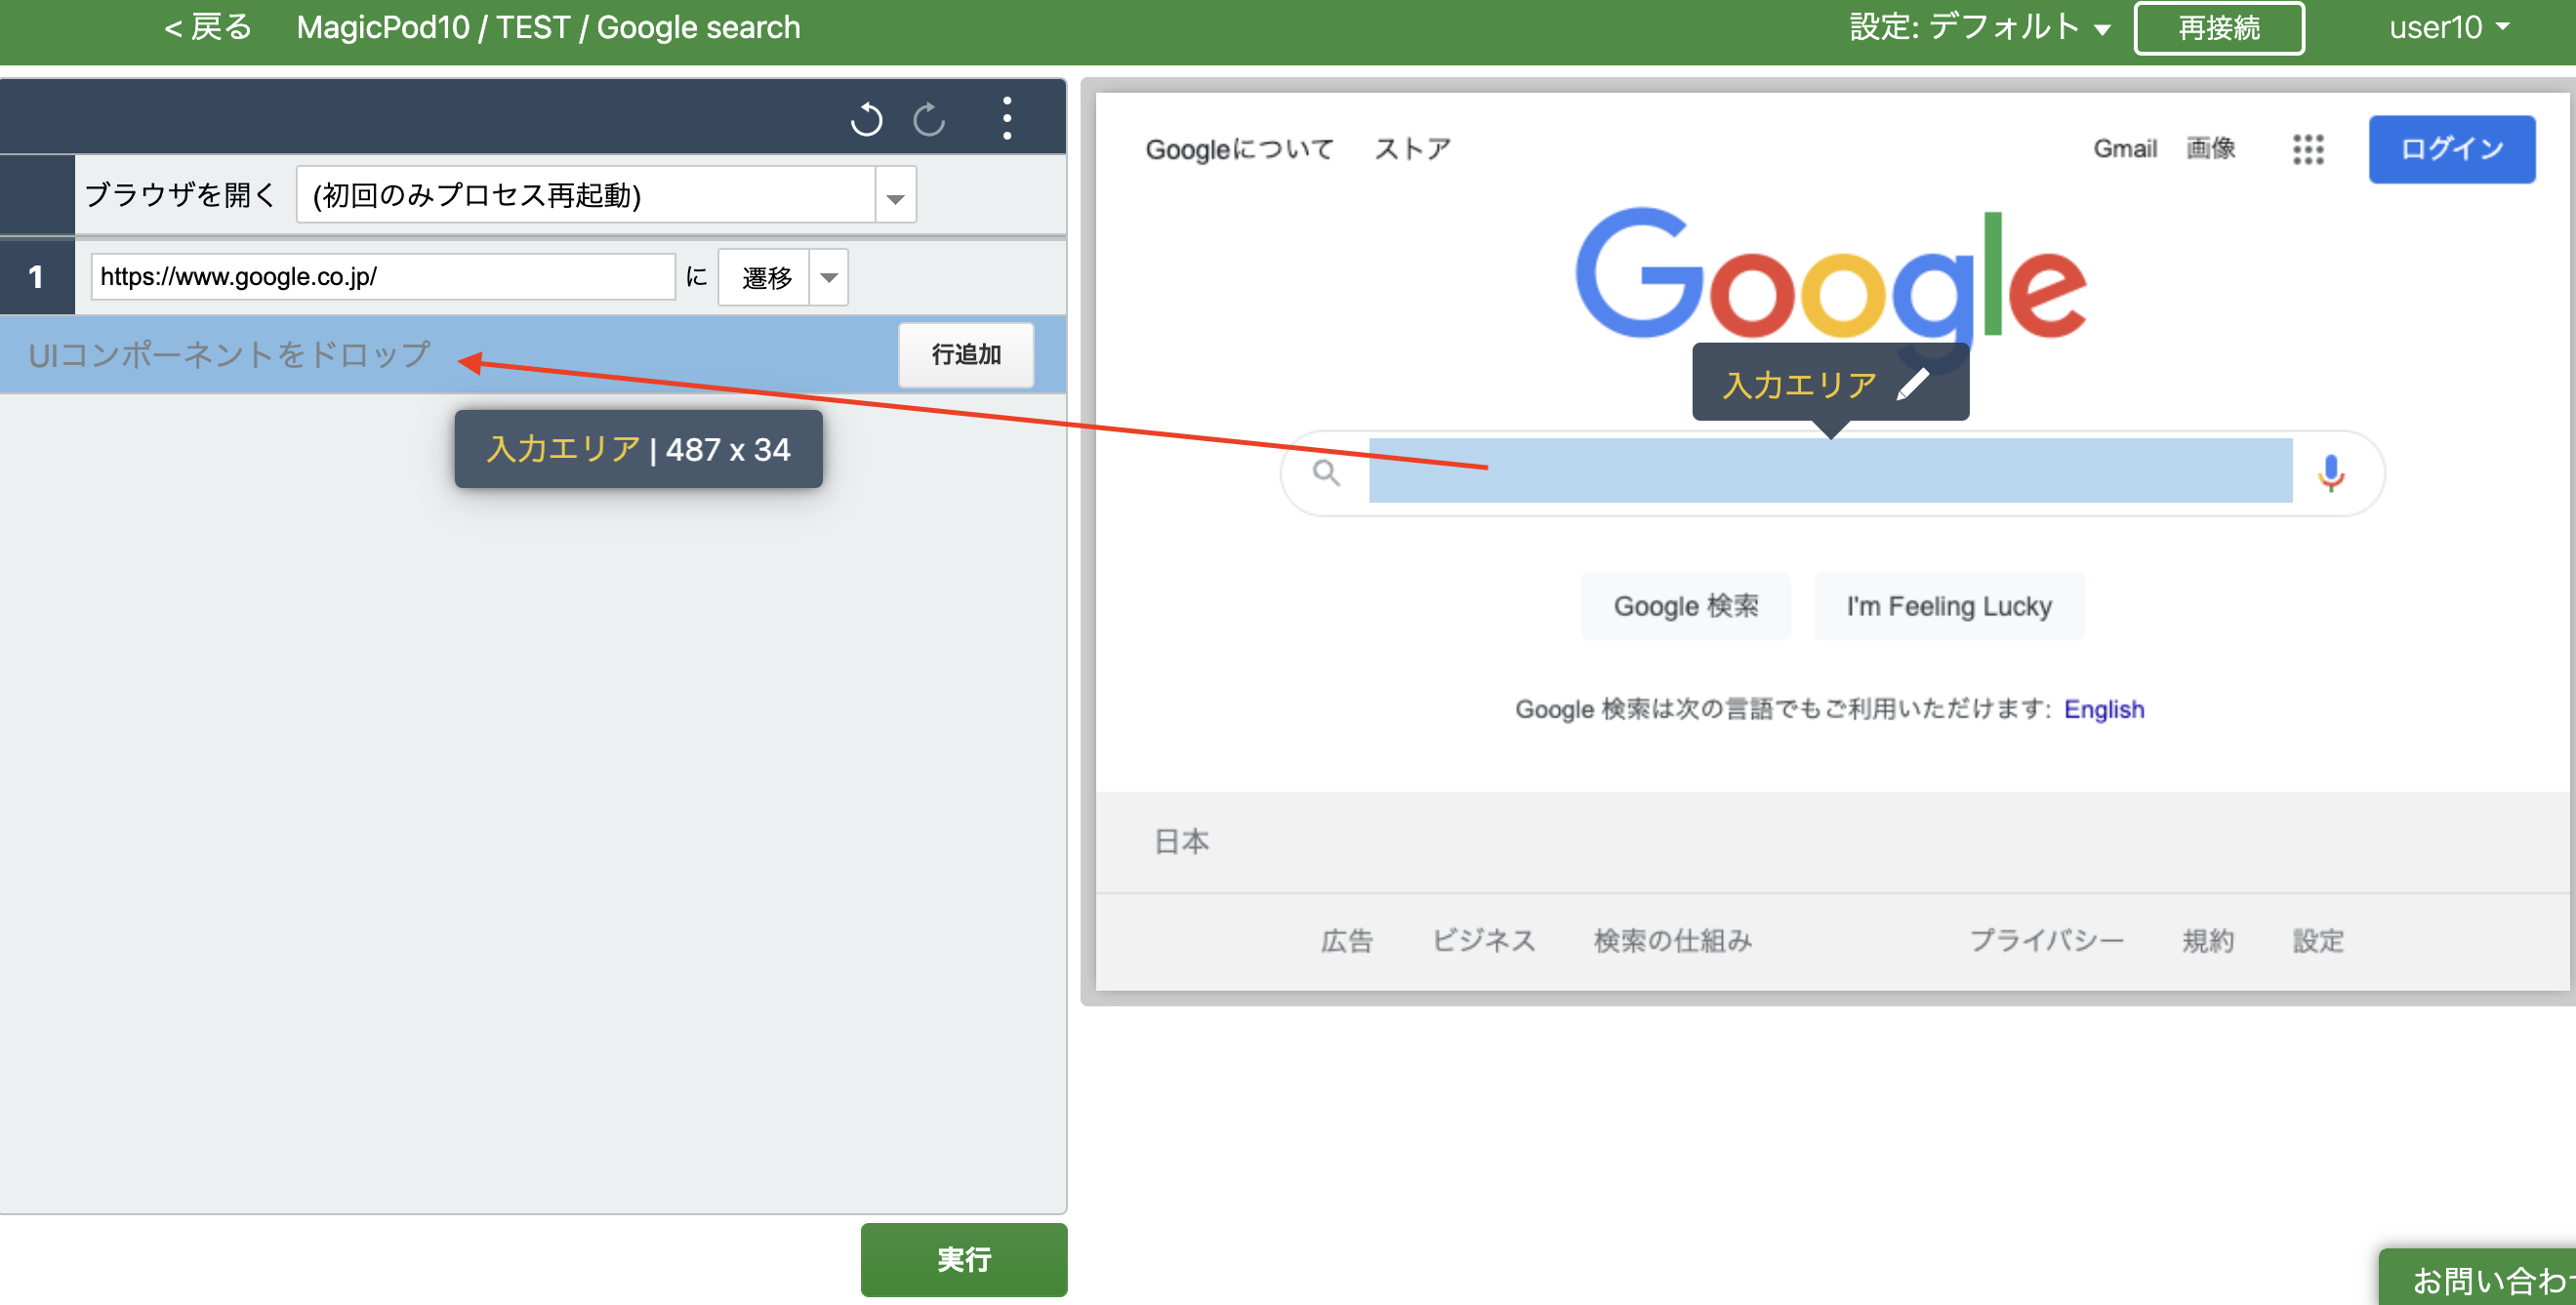2576x1305 pixels.
Task: Click the Googleについて link
Action: point(1239,150)
